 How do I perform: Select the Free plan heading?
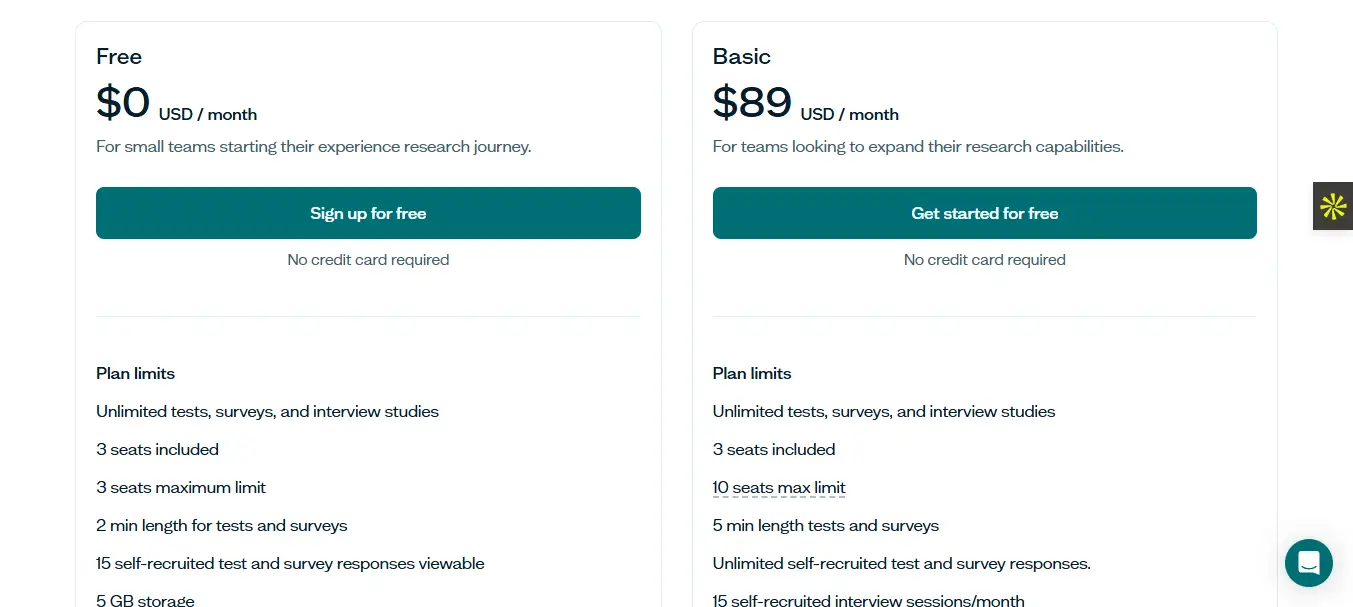[119, 56]
